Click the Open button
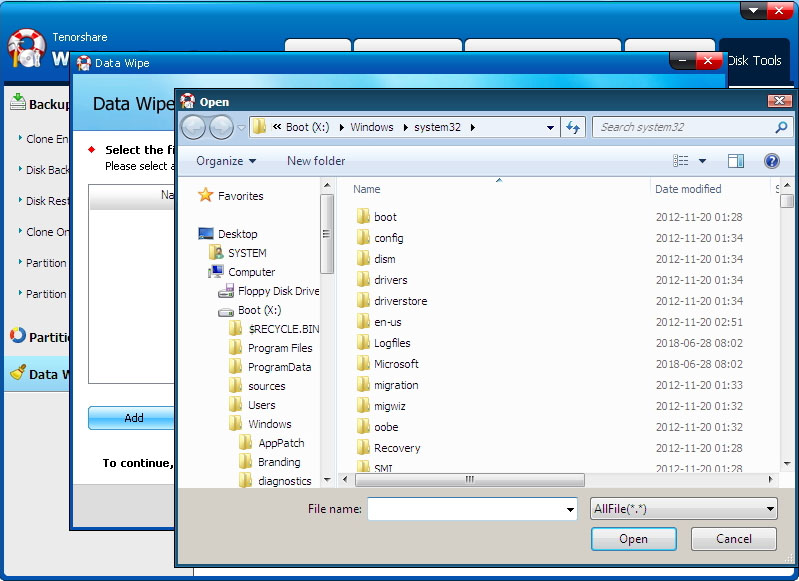The image size is (799, 581). (x=633, y=539)
